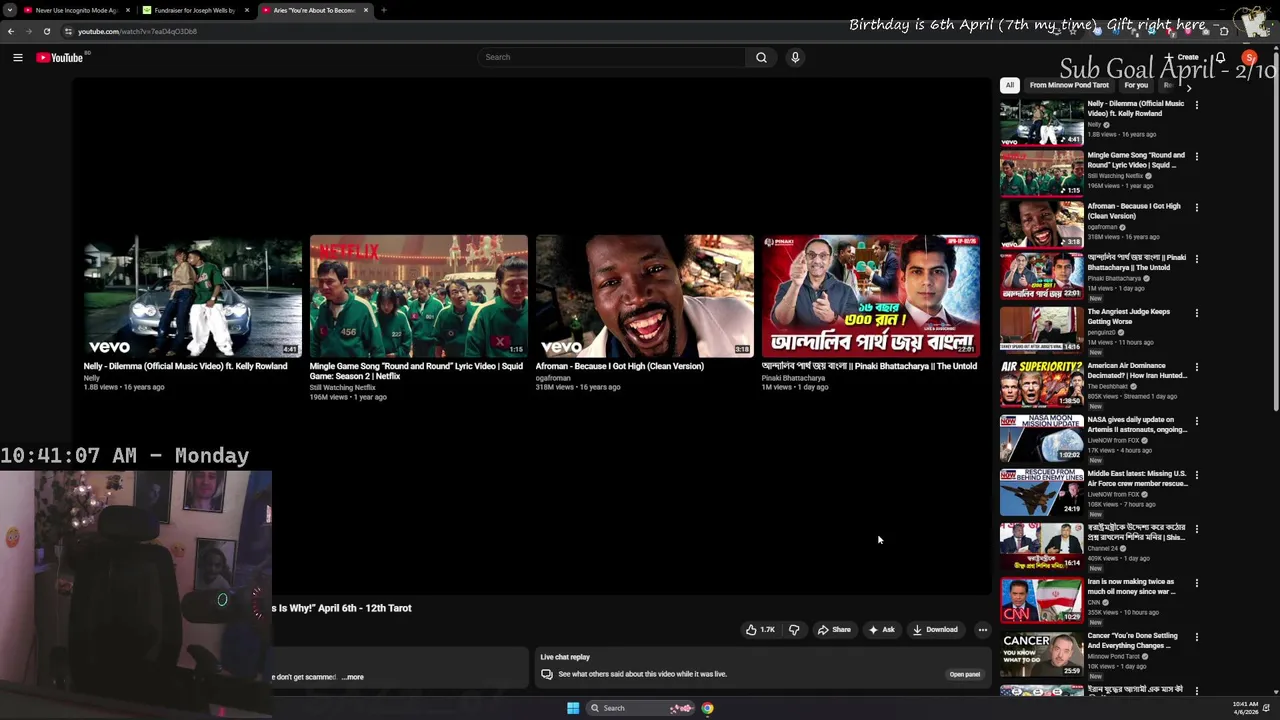1280x720 pixels.
Task: Open options for American Air Dominance video
Action: point(1196,367)
